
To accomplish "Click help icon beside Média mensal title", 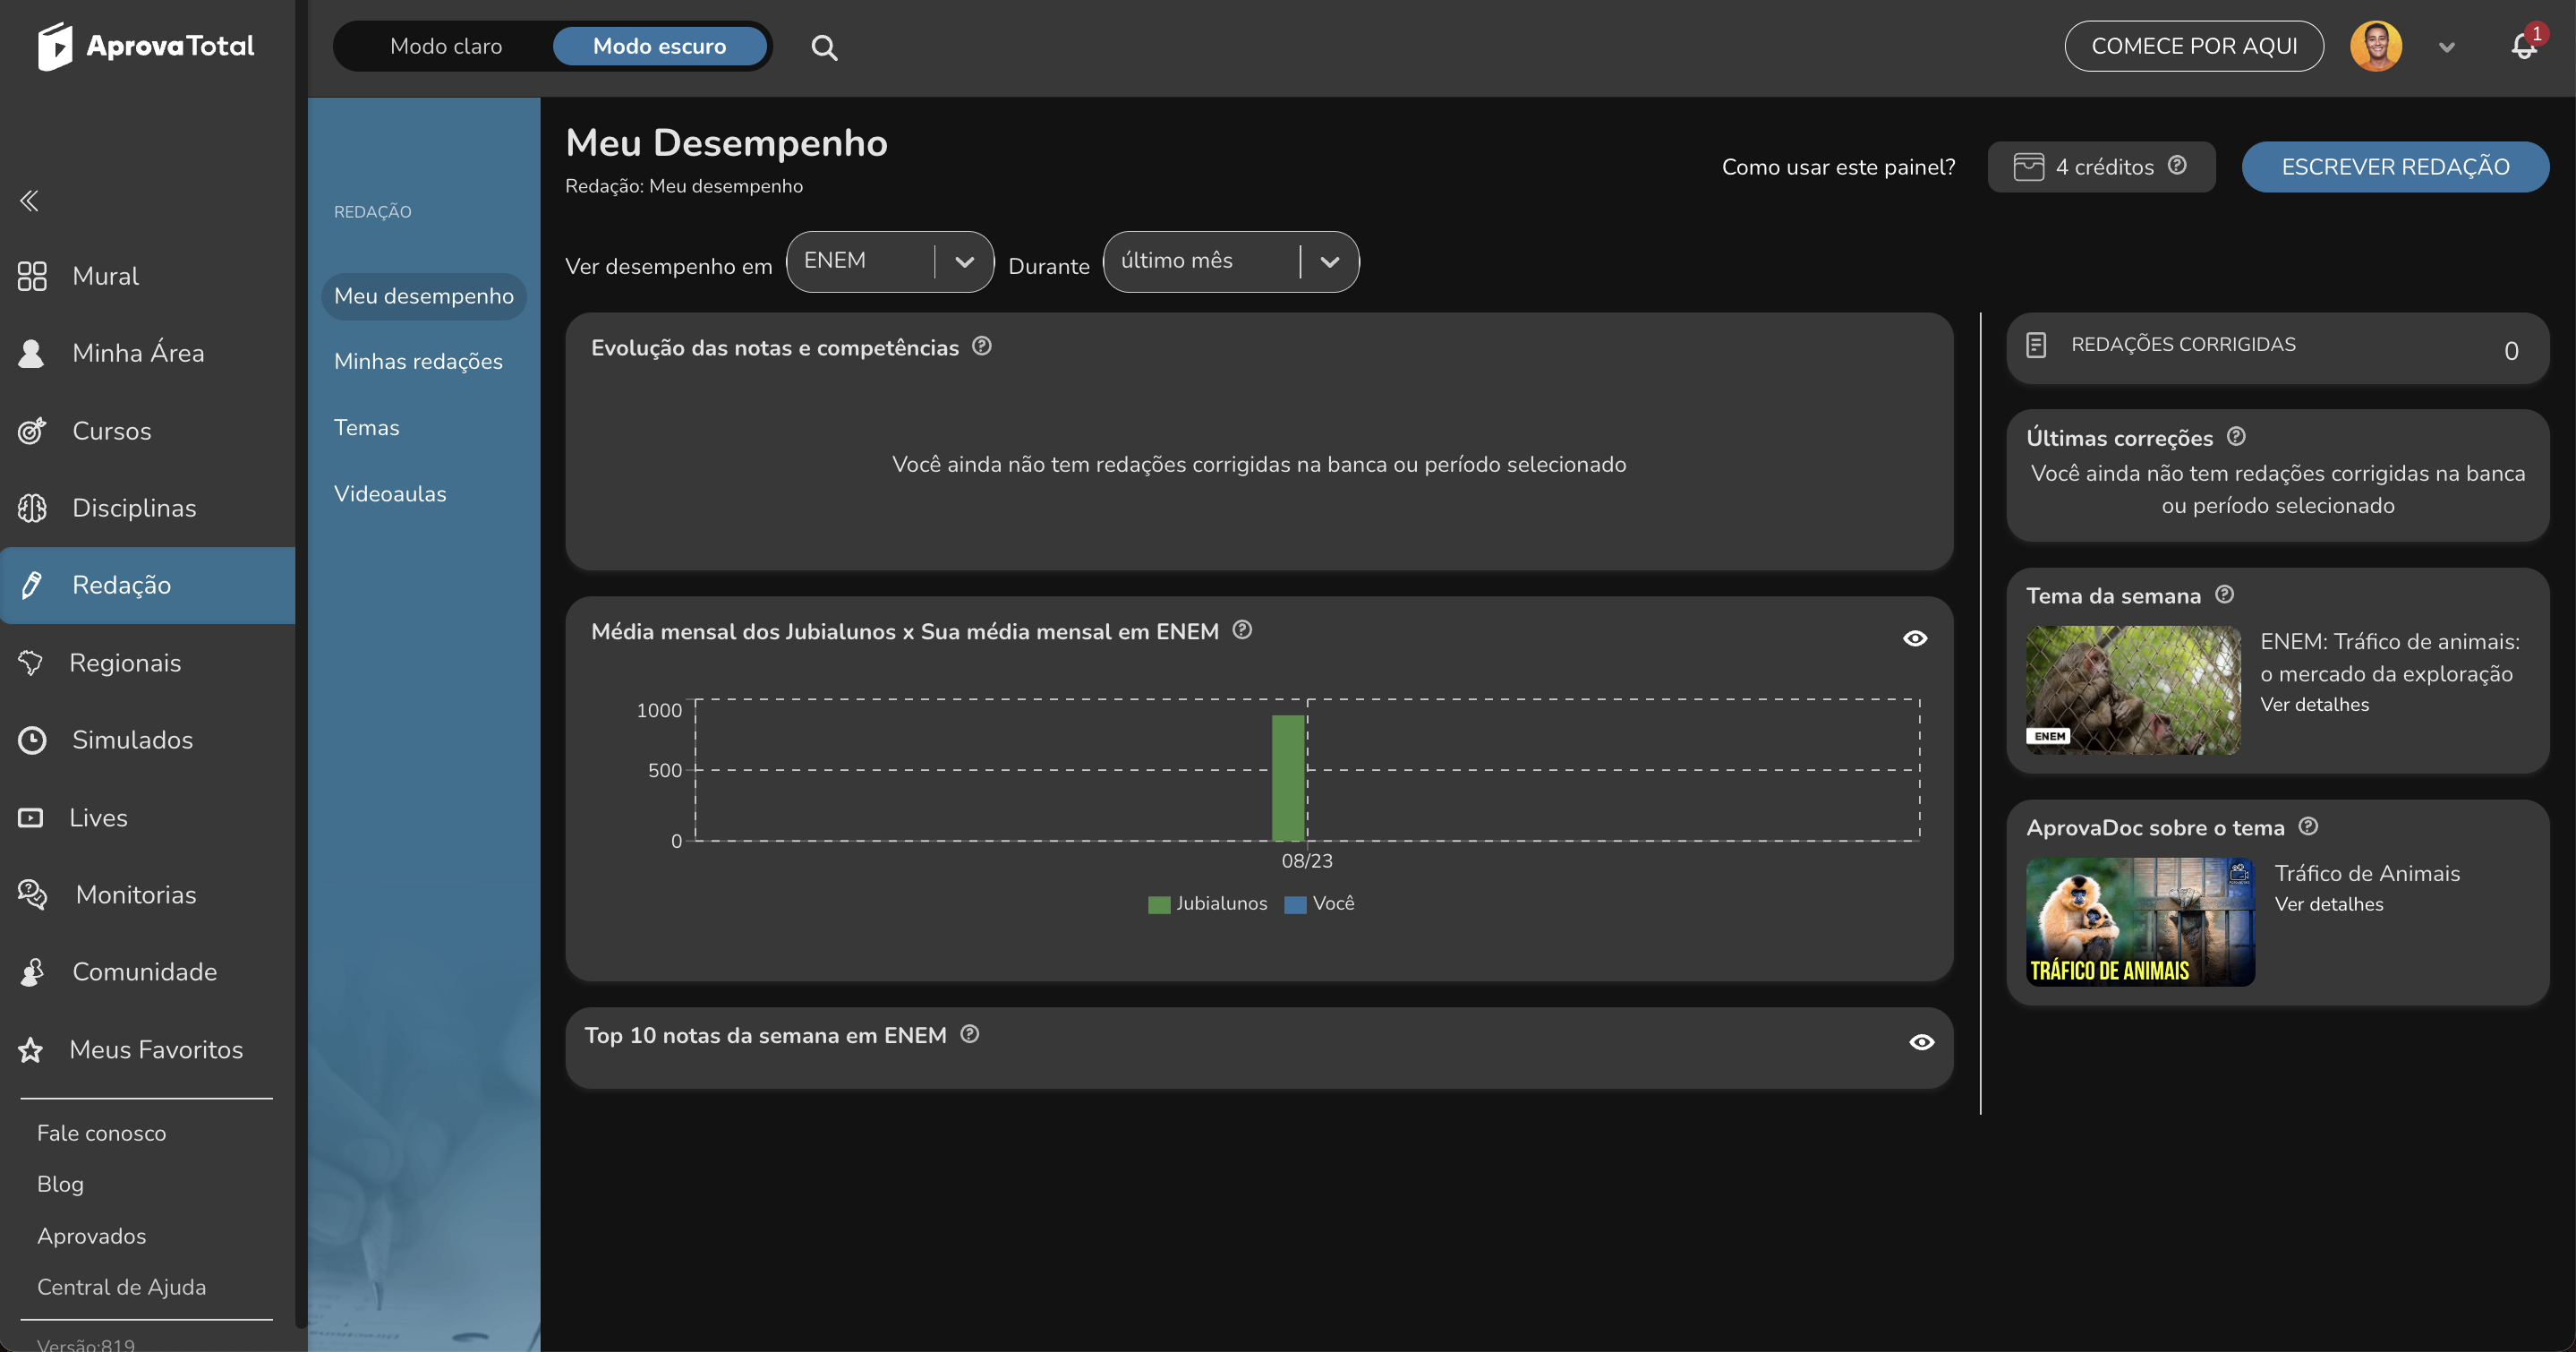I will click(1242, 630).
